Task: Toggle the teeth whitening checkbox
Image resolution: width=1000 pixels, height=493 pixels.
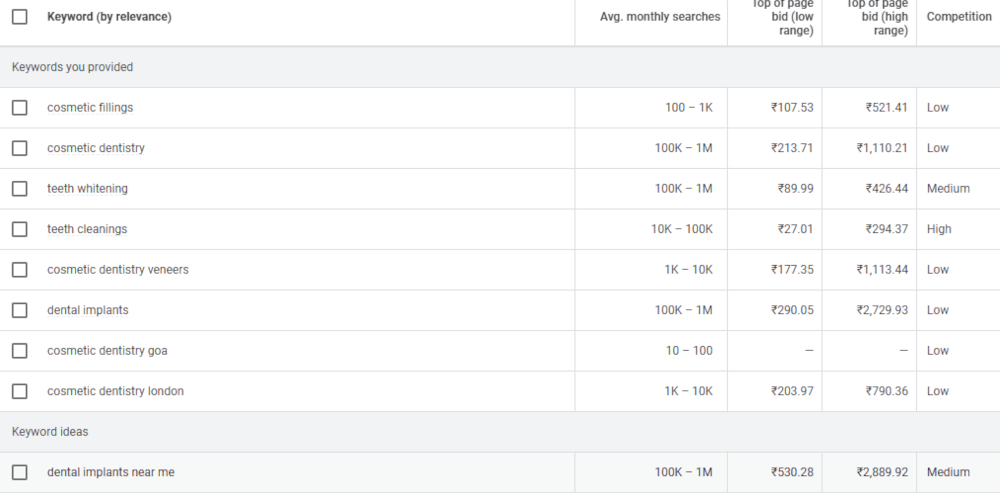Action: coord(19,189)
